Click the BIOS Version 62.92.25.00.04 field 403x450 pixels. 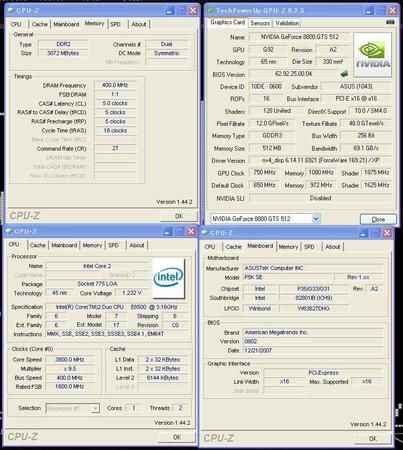pos(293,74)
